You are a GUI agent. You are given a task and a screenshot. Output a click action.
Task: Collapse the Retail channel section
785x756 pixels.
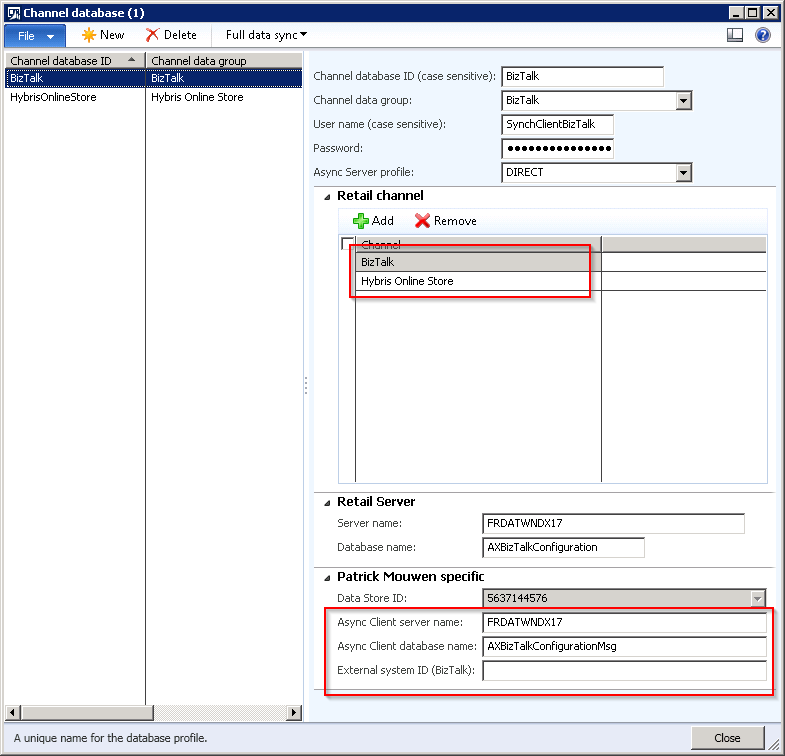tap(327, 197)
